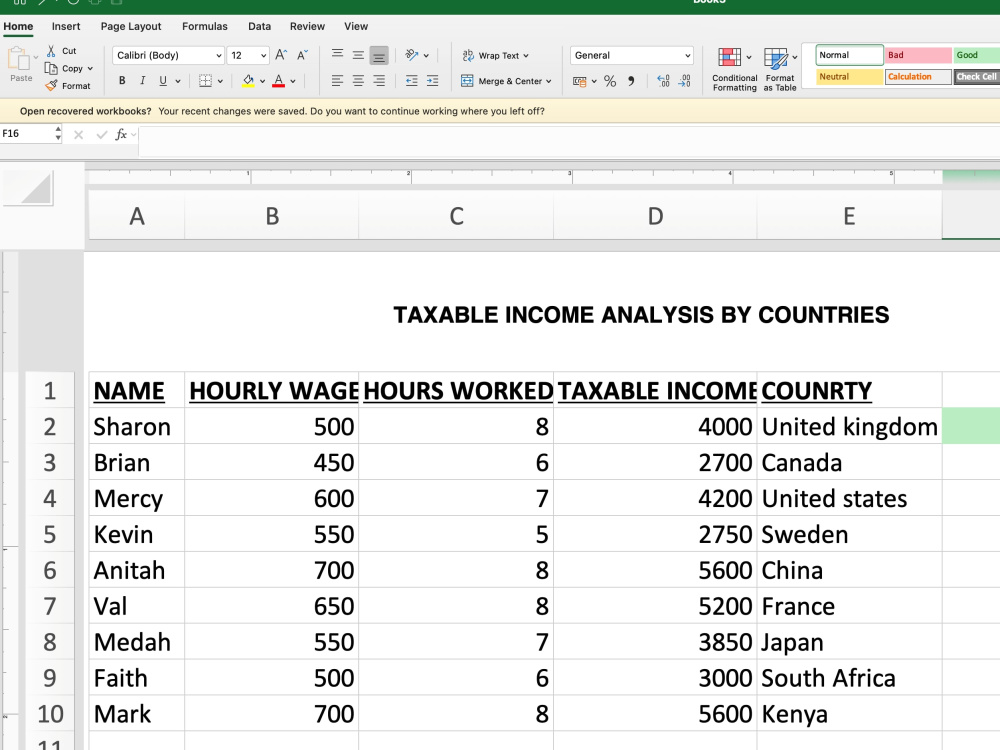
Task: Toggle Underline formatting
Action: (163, 81)
